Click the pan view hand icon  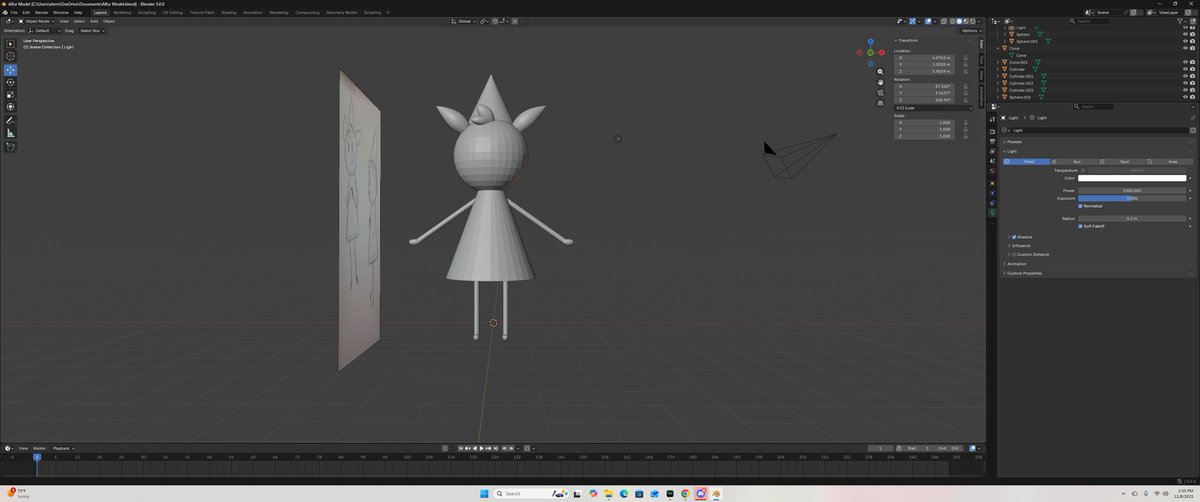click(x=880, y=82)
